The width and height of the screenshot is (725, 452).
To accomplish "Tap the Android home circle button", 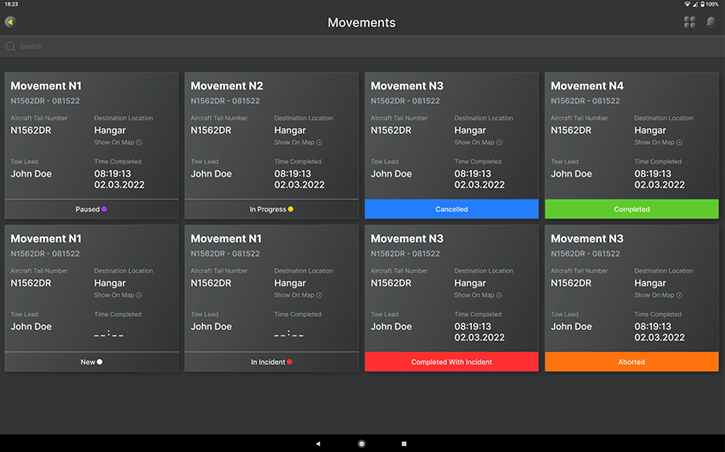I will click(x=362, y=443).
